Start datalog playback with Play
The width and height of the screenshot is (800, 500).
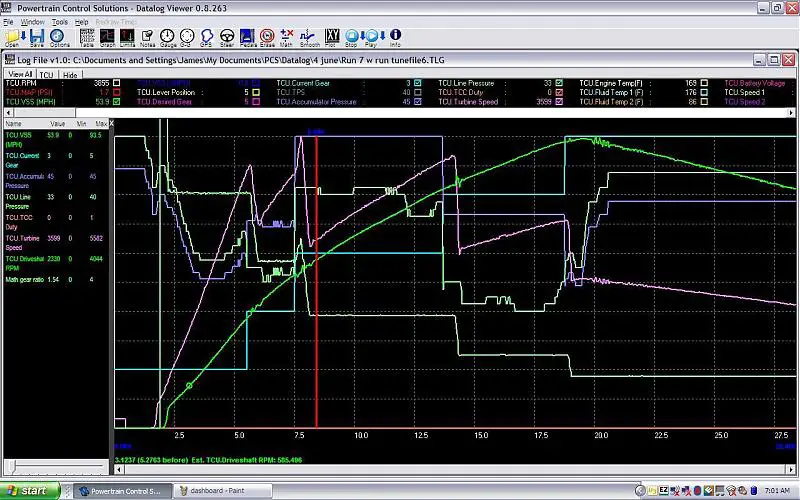pos(371,37)
